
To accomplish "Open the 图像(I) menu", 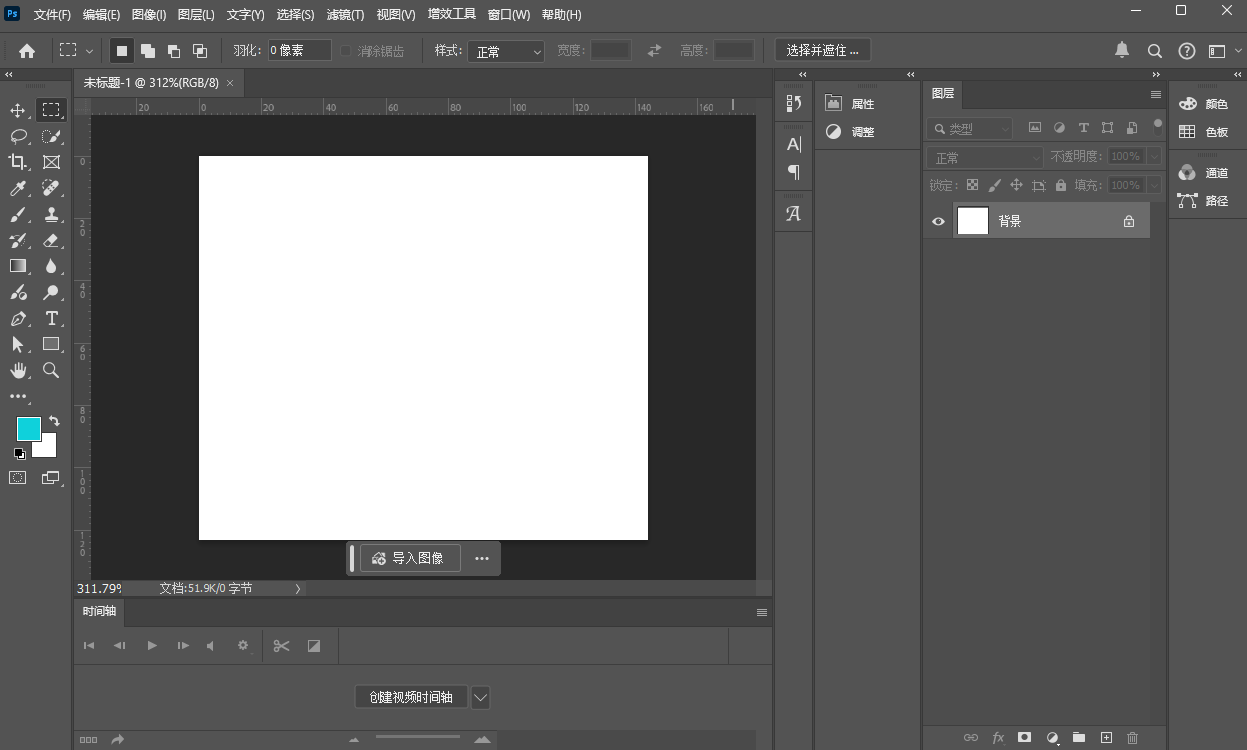I will pos(149,15).
